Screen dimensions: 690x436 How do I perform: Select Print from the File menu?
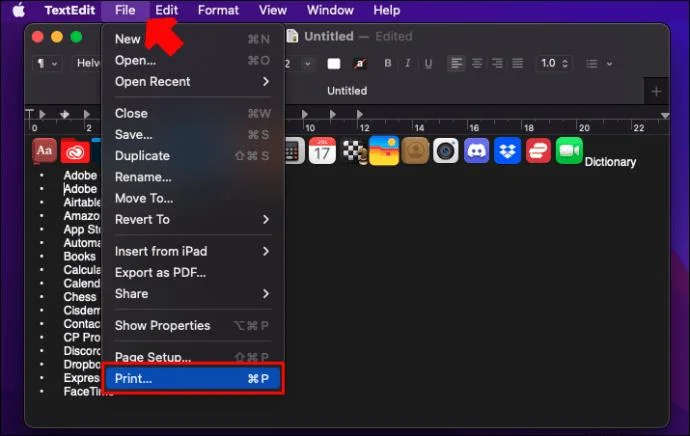pyautogui.click(x=193, y=378)
